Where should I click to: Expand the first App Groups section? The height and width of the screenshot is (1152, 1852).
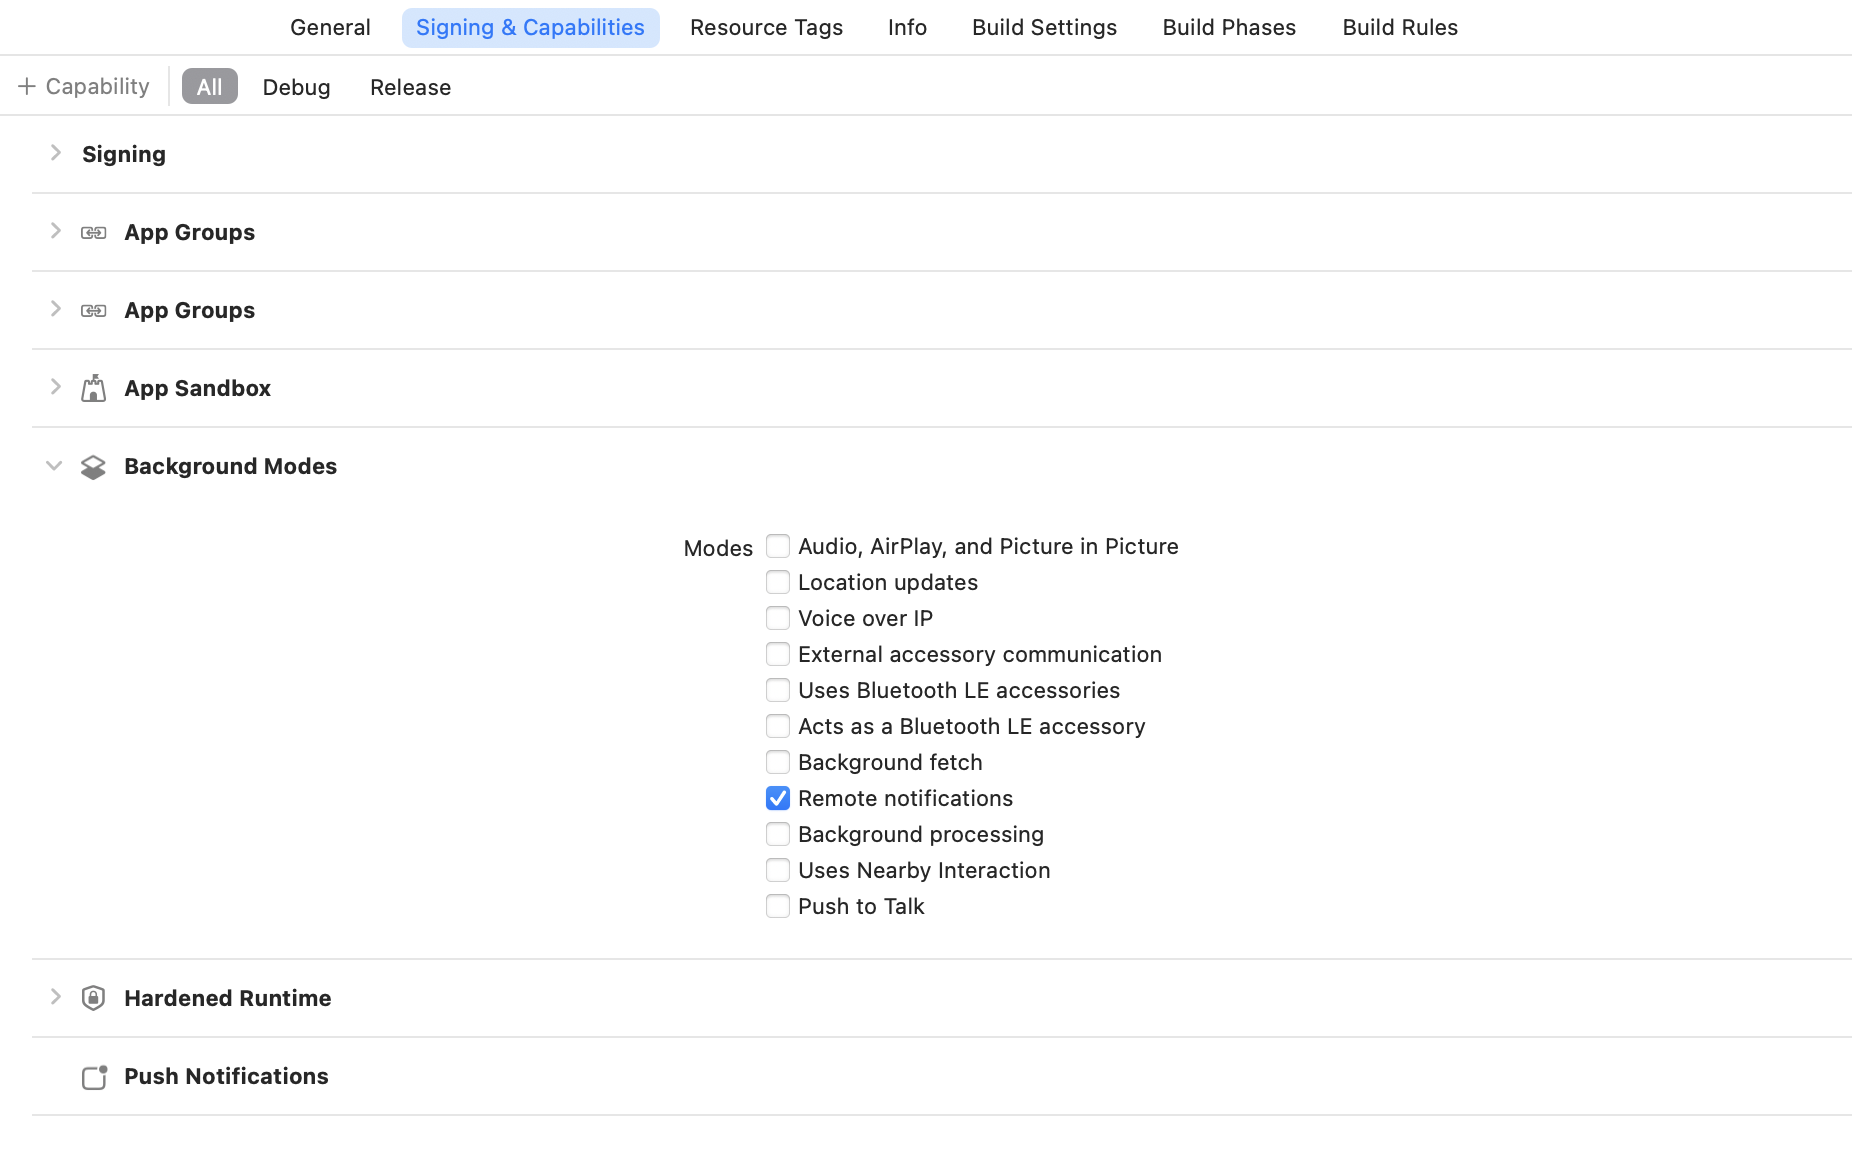coord(56,231)
